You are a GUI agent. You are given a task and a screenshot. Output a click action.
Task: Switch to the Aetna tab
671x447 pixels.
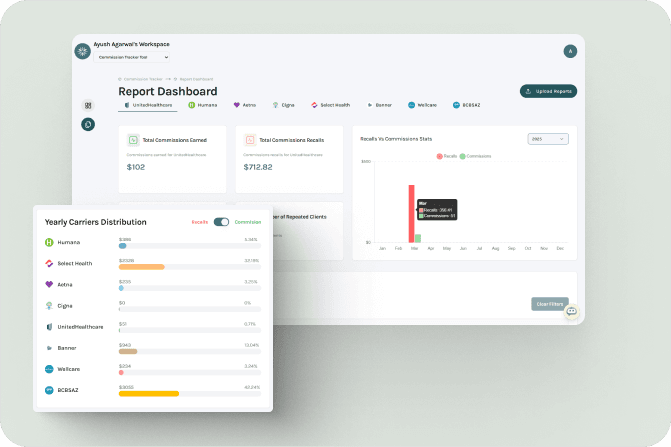click(x=245, y=105)
